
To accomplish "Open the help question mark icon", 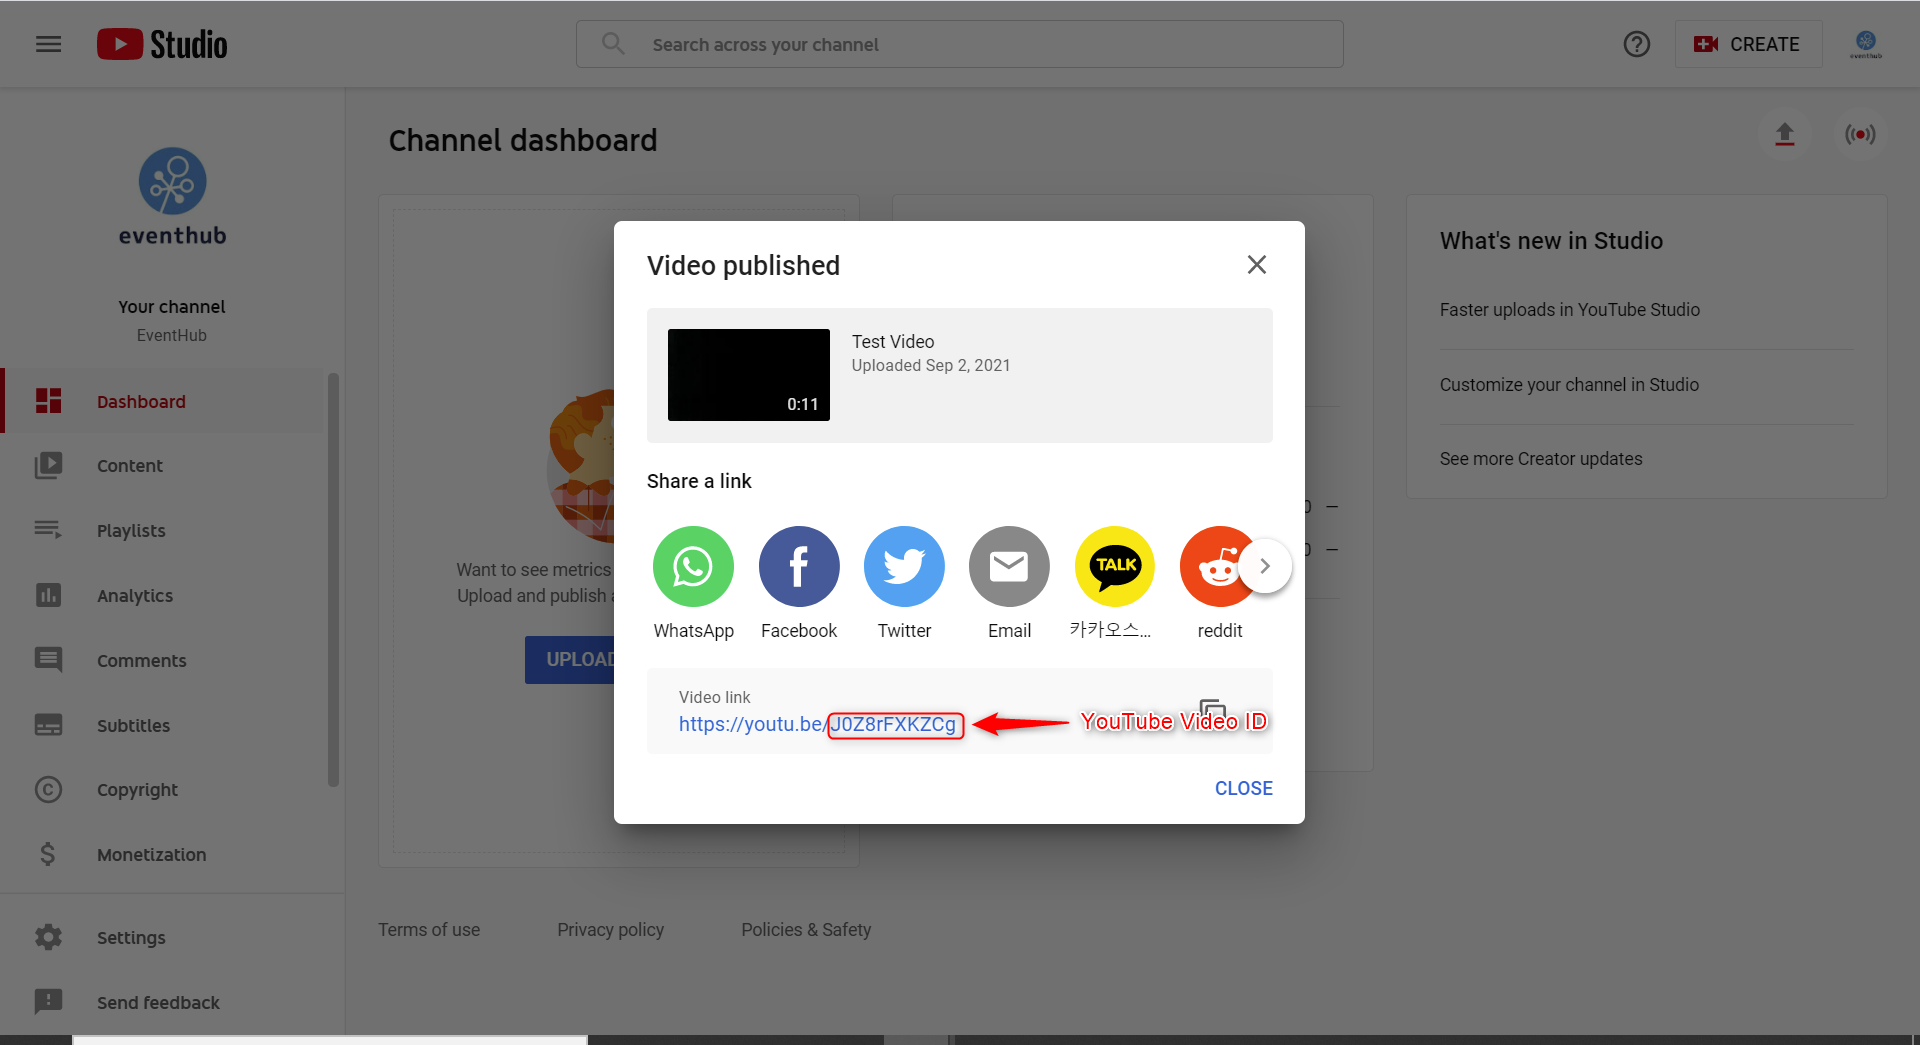I will point(1636,44).
